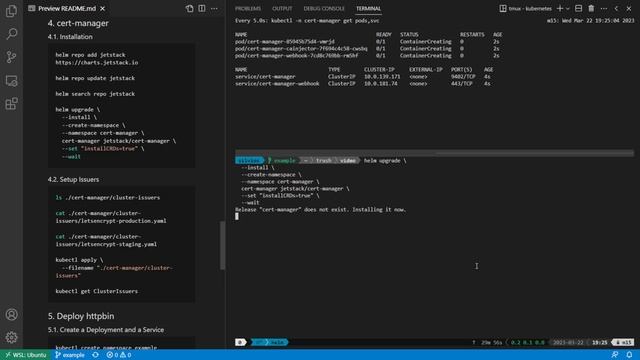Split the terminal pane
Image resolution: width=640 pixels, height=360 pixels.
click(578, 9)
